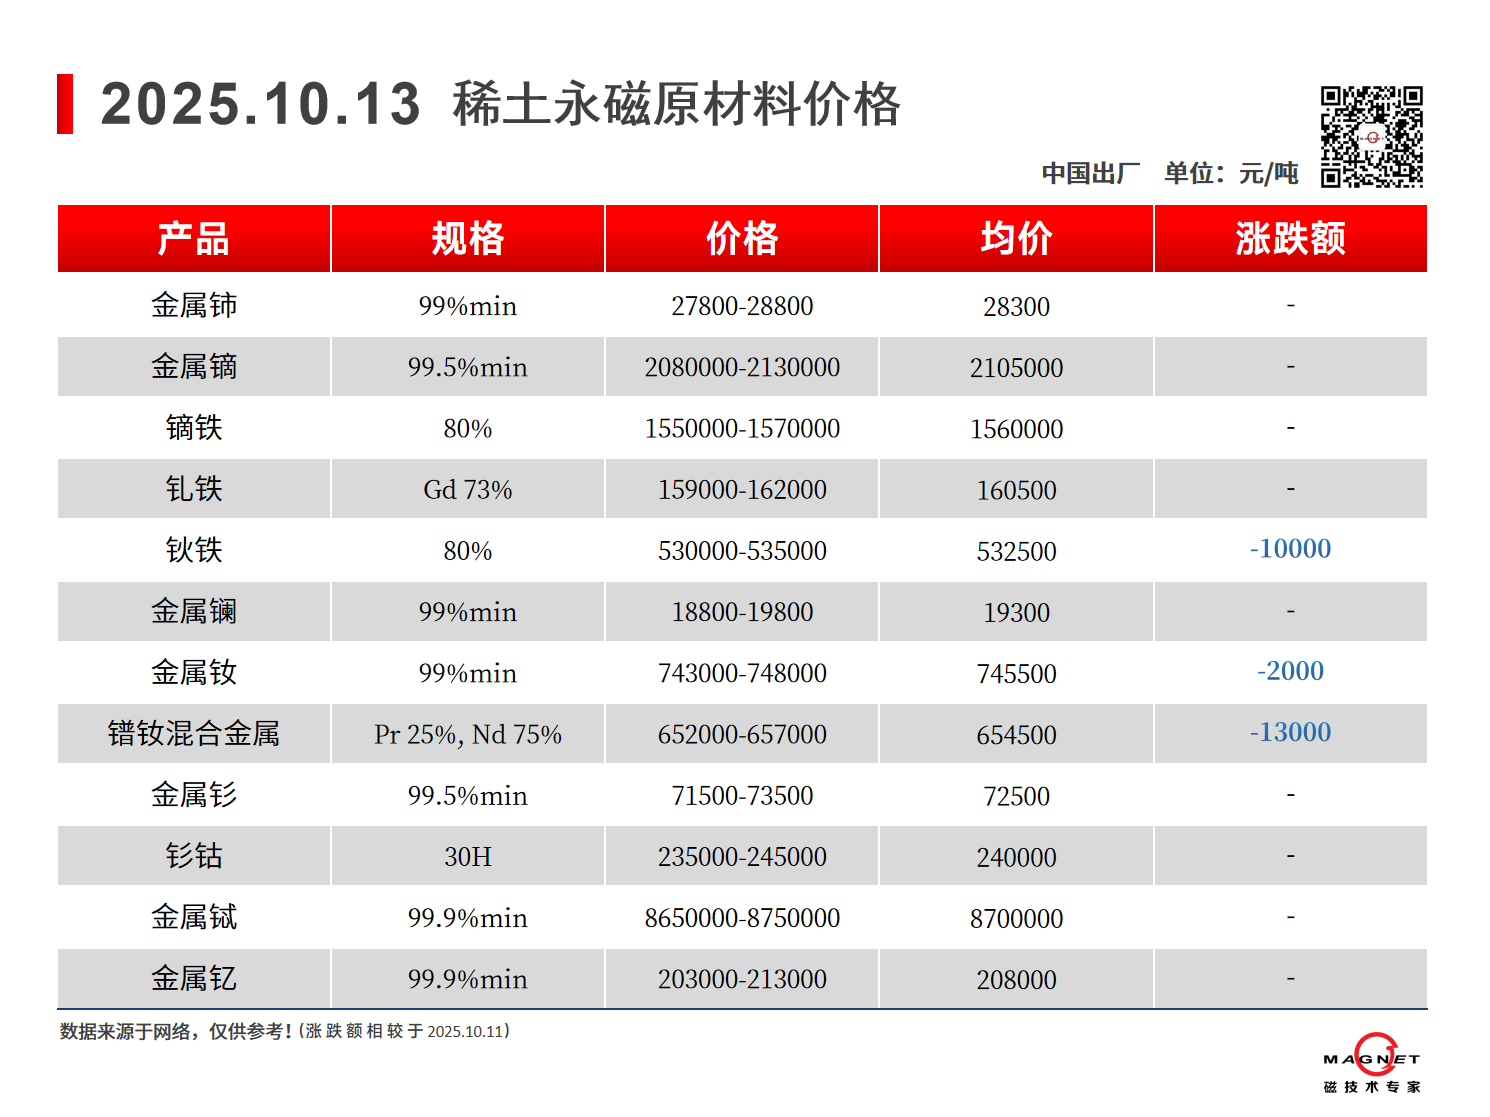Screen dimensions: 1490x1117
Task: Click the 均价 column header
Action: [x=1016, y=239]
